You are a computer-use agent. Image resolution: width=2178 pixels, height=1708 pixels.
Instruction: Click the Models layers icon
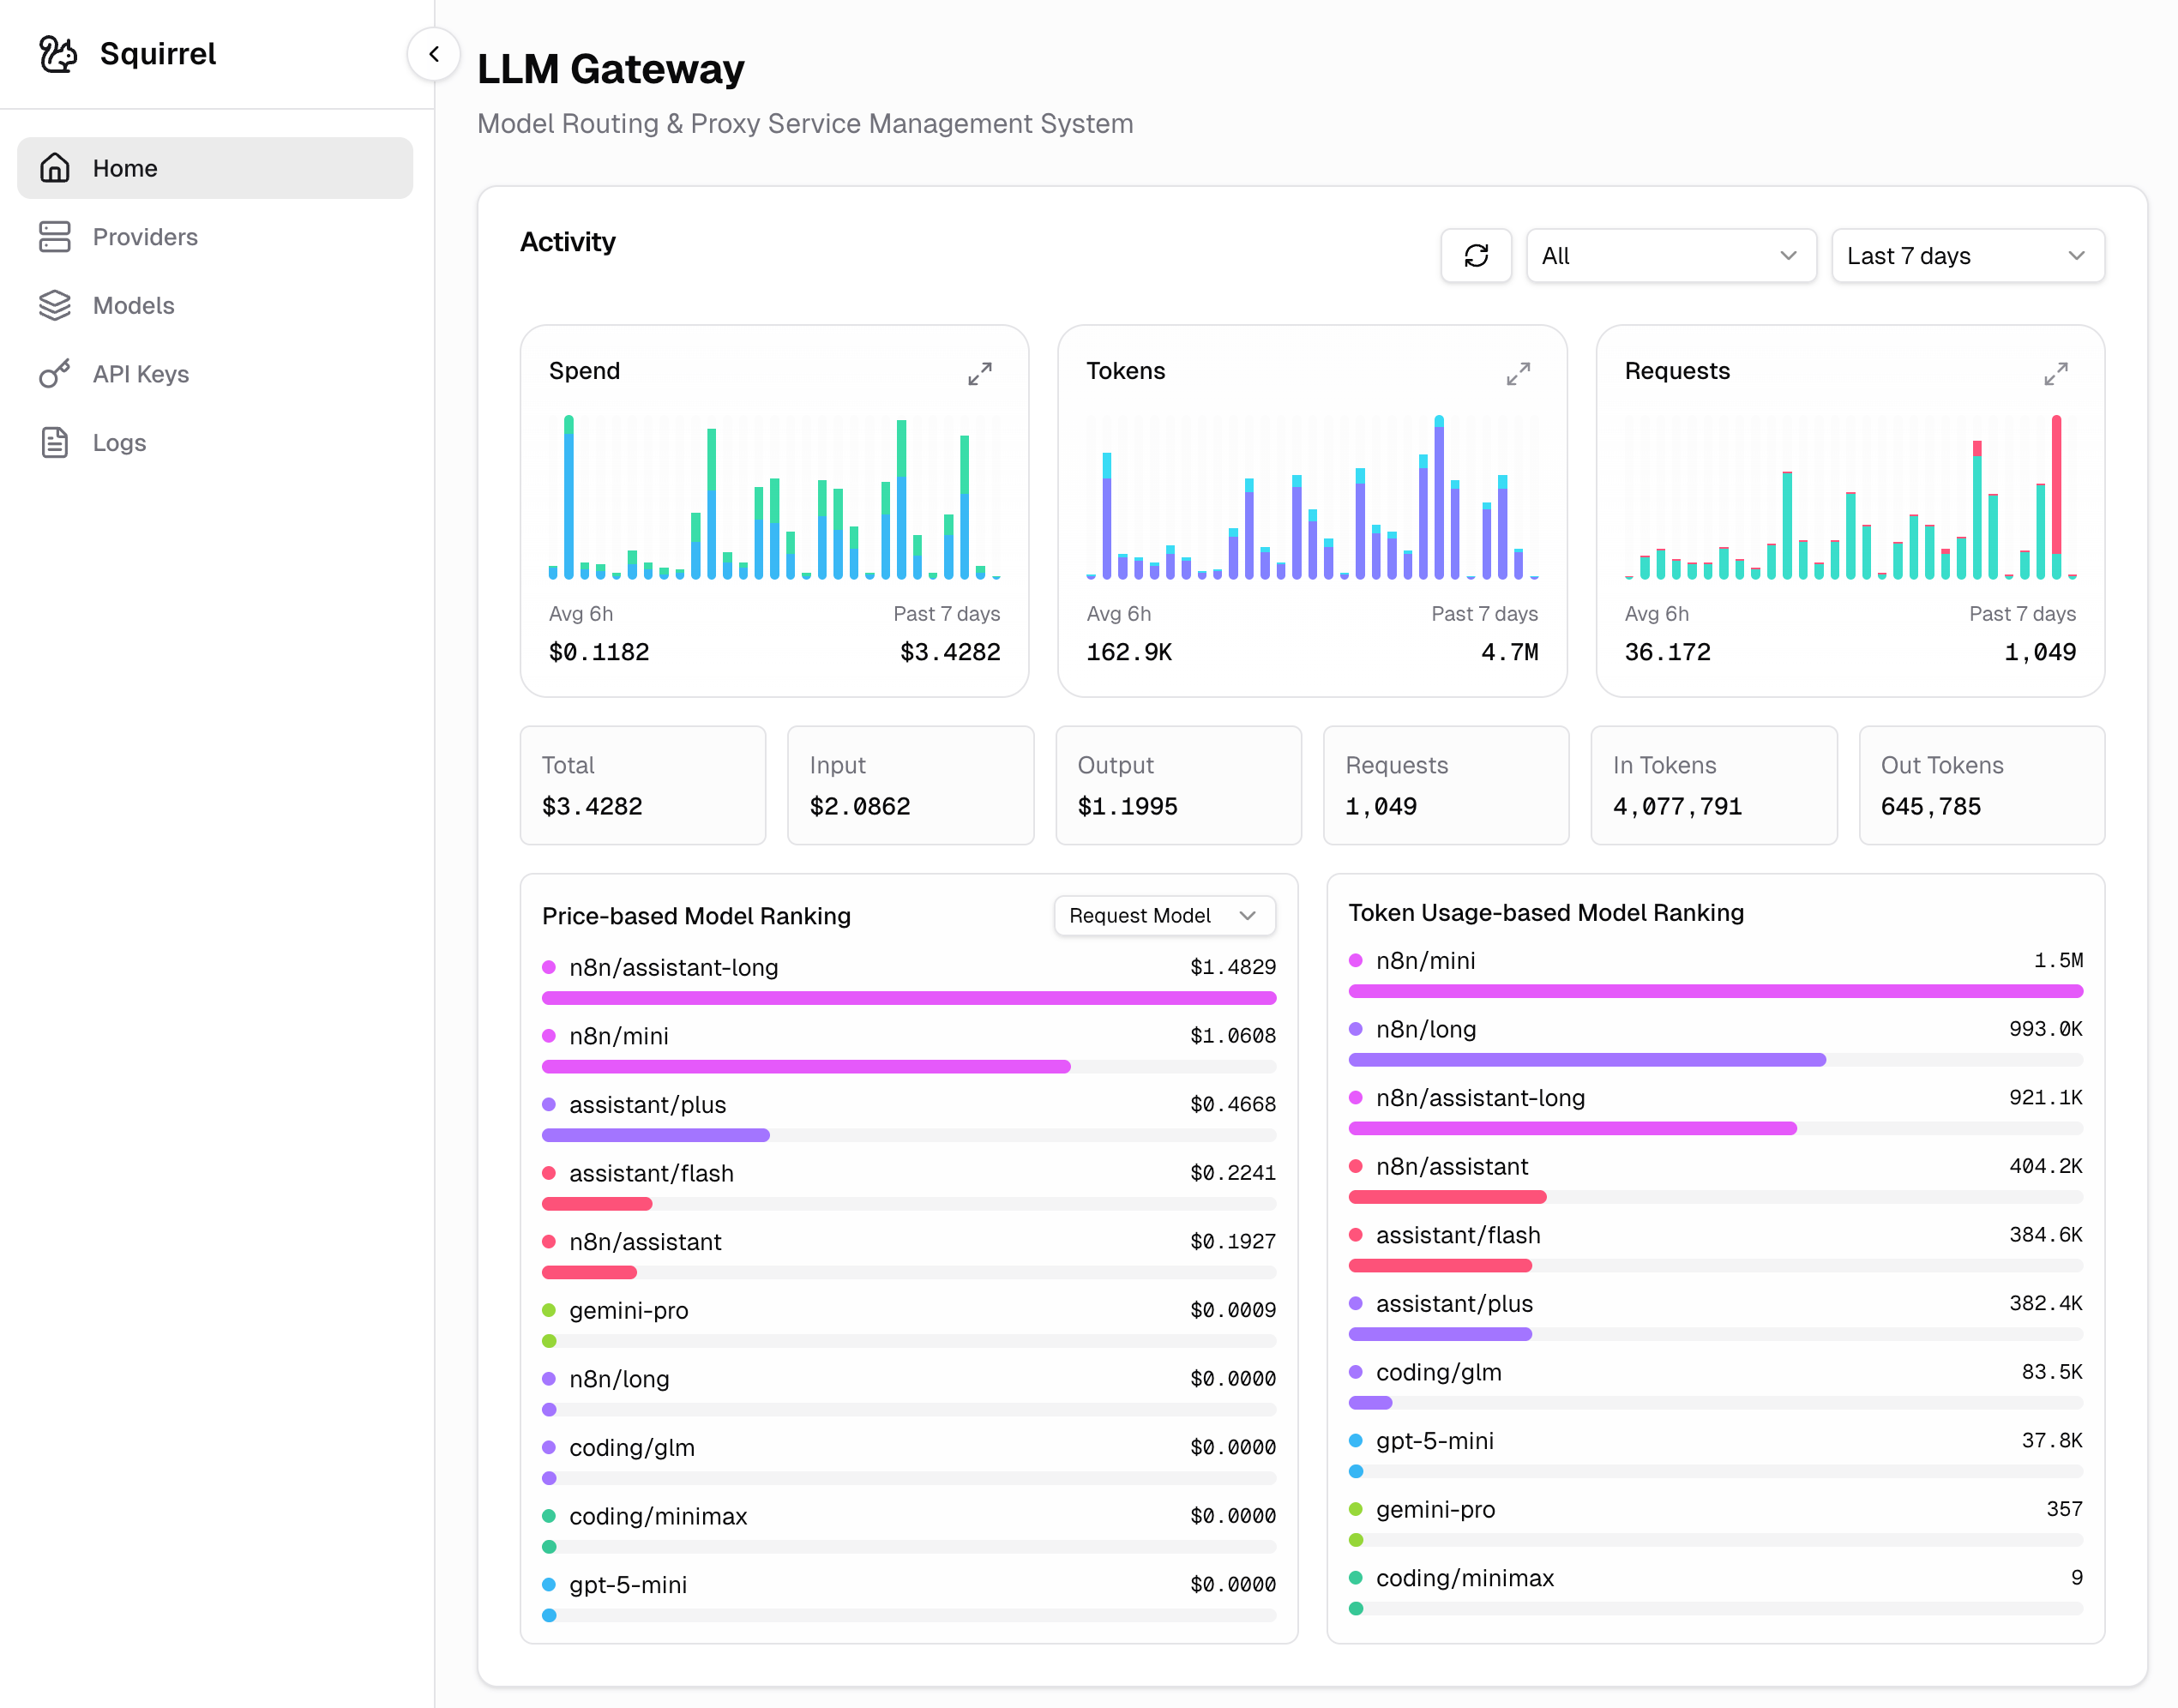point(55,305)
